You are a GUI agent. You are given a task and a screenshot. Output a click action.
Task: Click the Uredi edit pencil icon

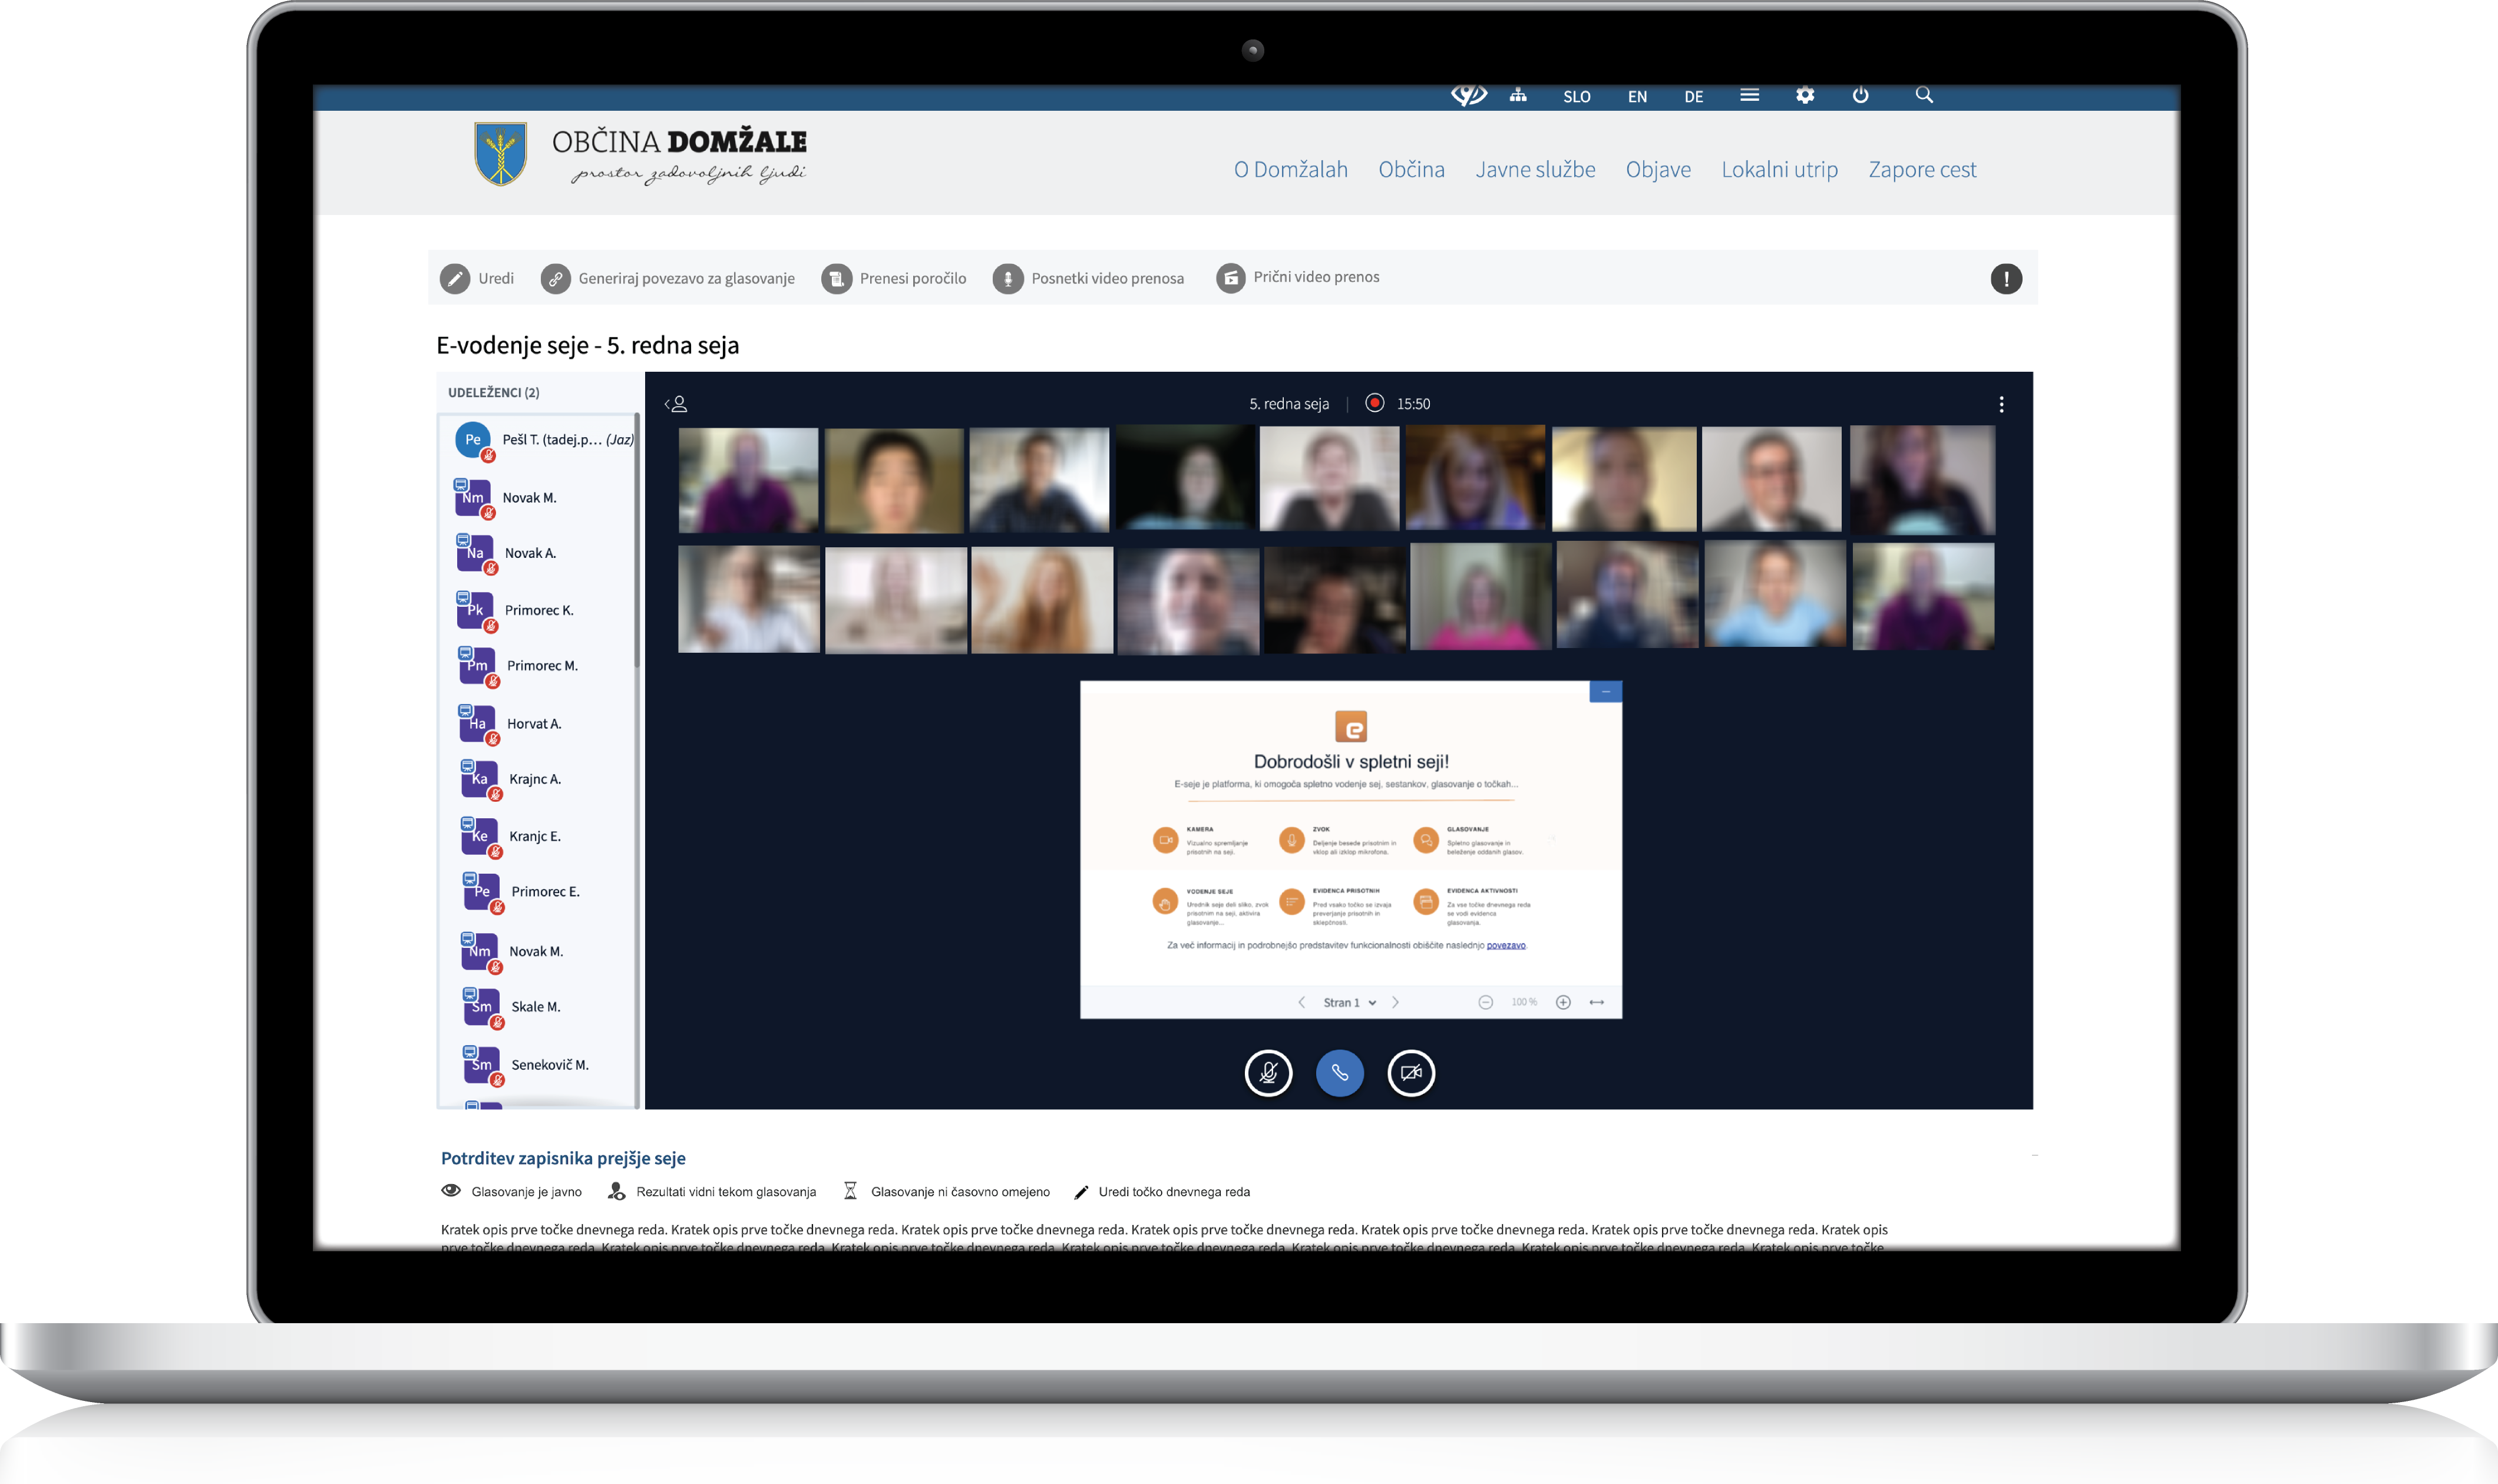click(455, 279)
